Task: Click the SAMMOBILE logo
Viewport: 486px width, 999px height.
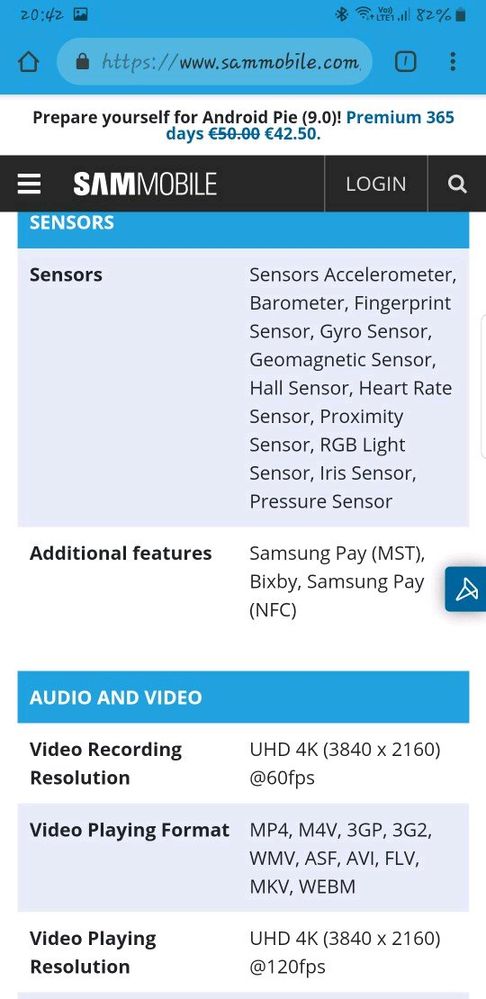Action: pos(145,184)
